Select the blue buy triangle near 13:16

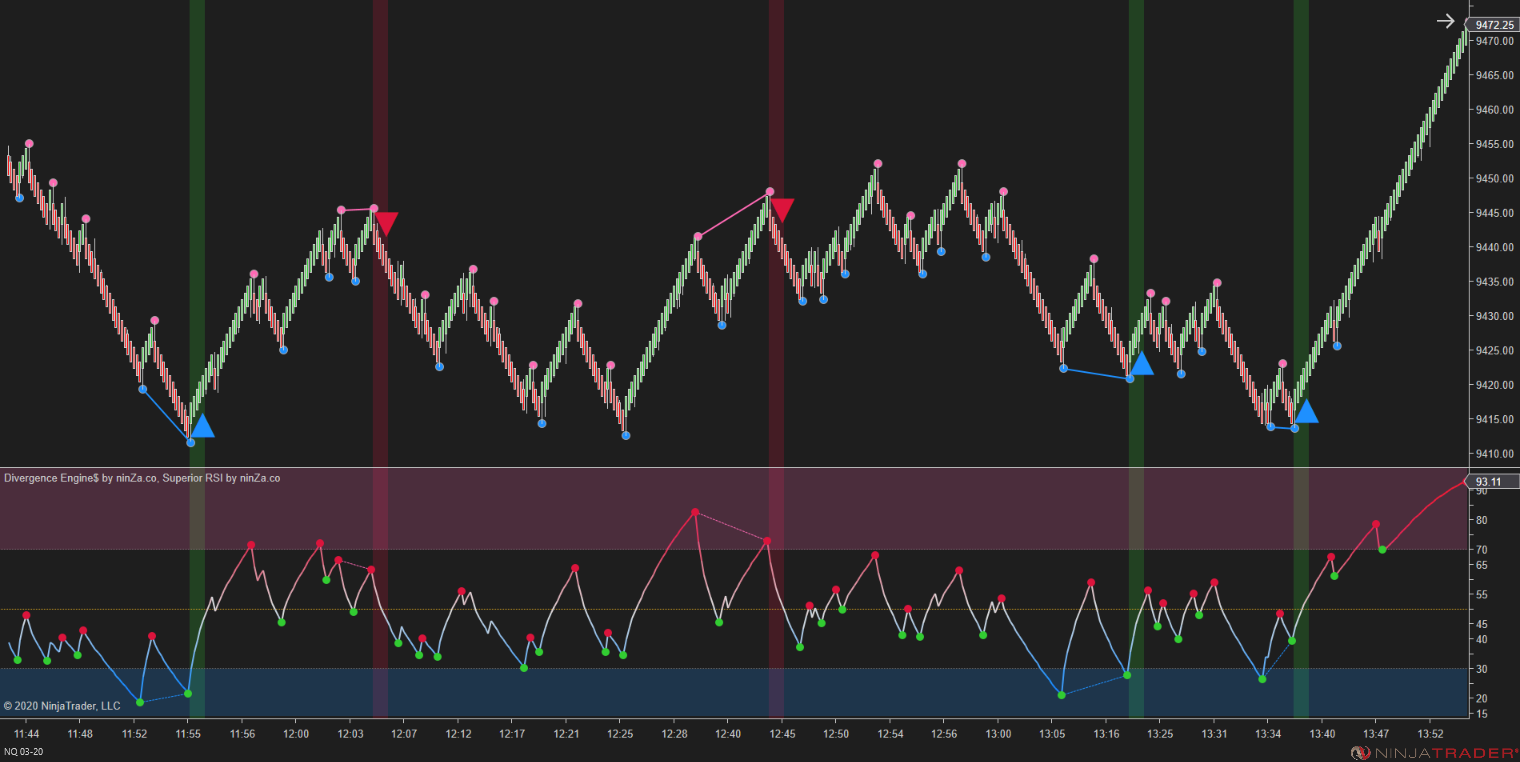[1142, 364]
